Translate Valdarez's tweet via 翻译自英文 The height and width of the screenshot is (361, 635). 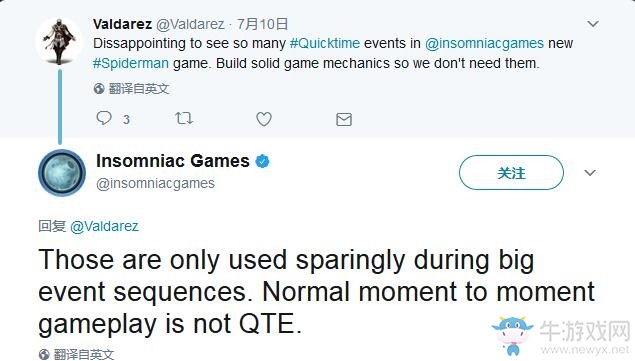click(x=139, y=88)
